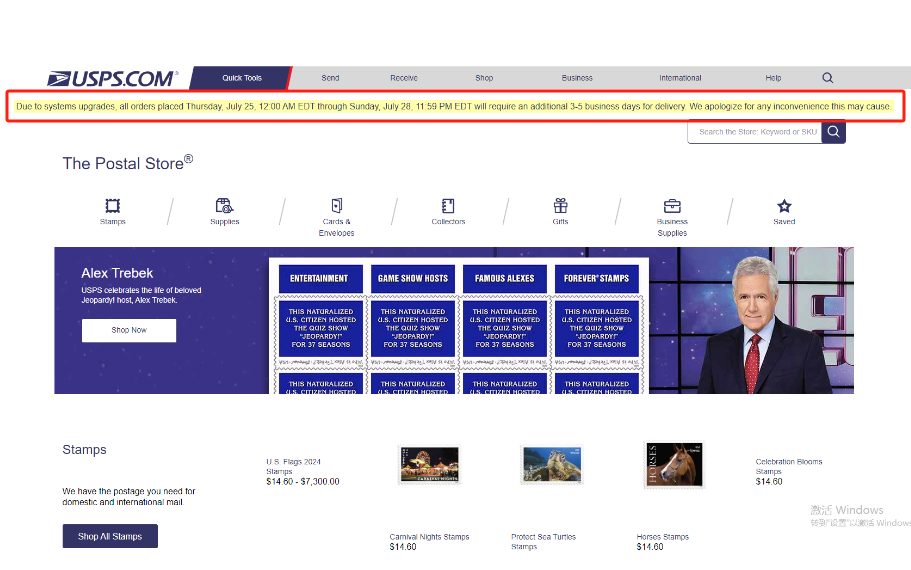Screen dimensions: 911x570
Task: Click the Stamps section heading
Action: tap(84, 450)
